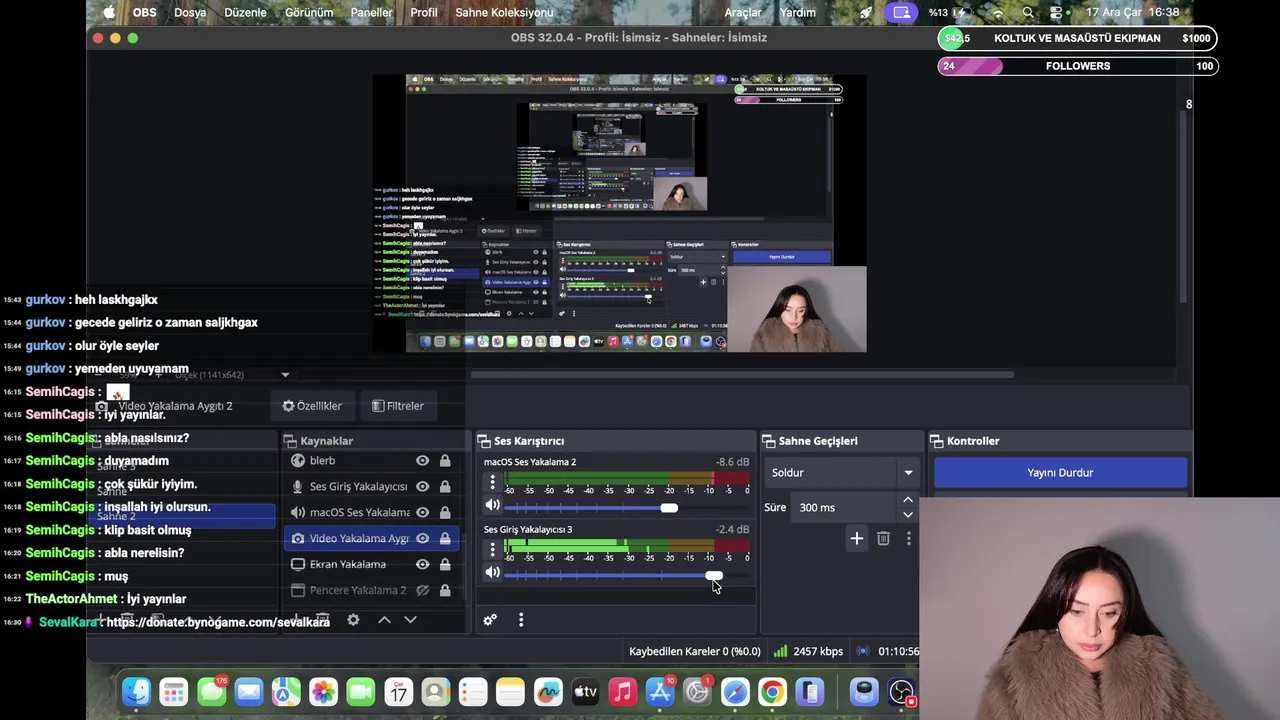This screenshot has width=1280, height=720.
Task: Click the Wi-Fi status icon
Action: (997, 12)
